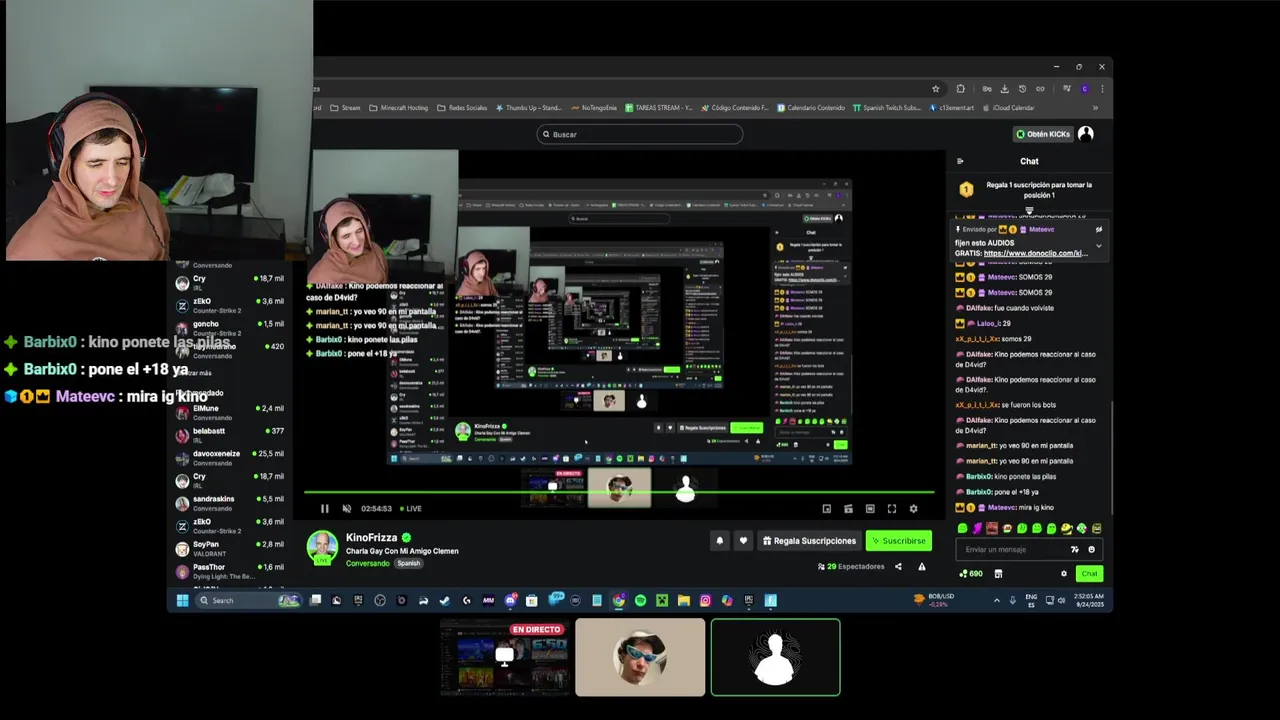Open sidebar channel PassThor

[229, 571]
